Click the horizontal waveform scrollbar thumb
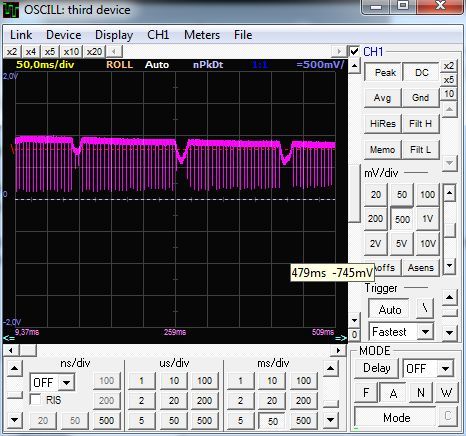 click(28, 350)
